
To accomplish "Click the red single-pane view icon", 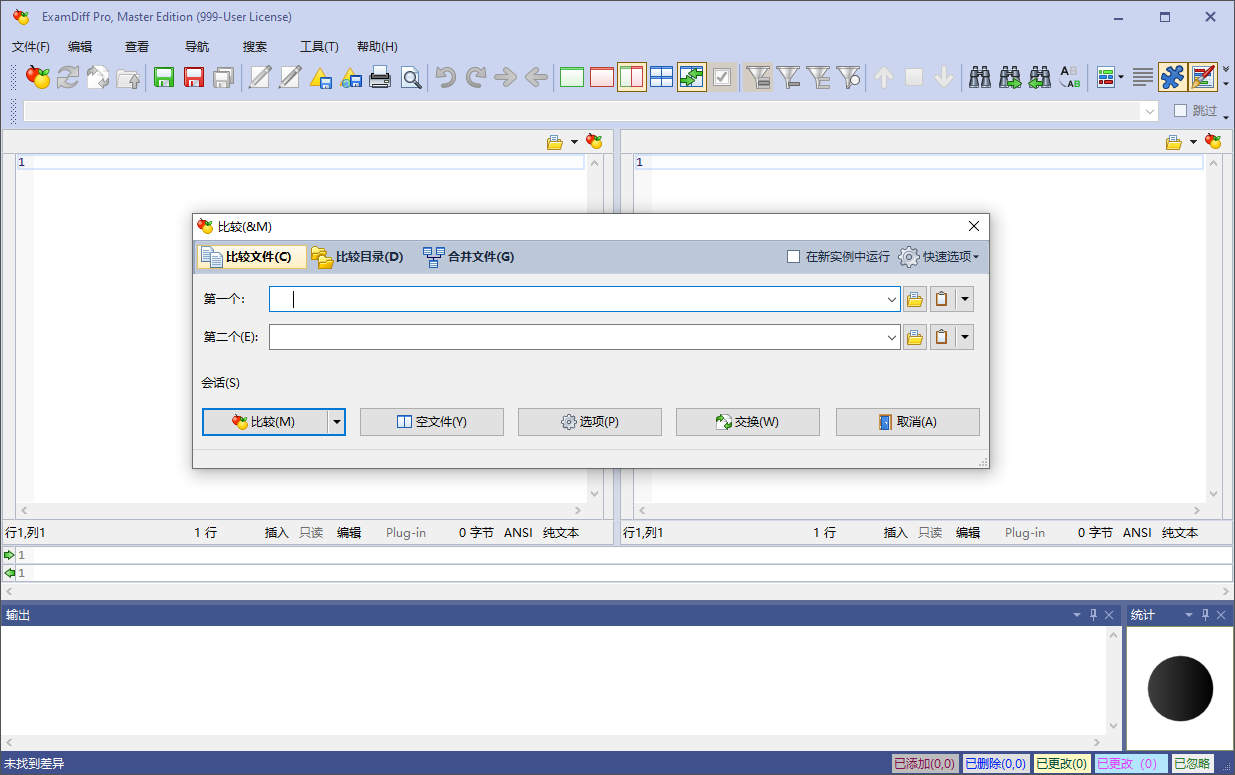I will (602, 77).
